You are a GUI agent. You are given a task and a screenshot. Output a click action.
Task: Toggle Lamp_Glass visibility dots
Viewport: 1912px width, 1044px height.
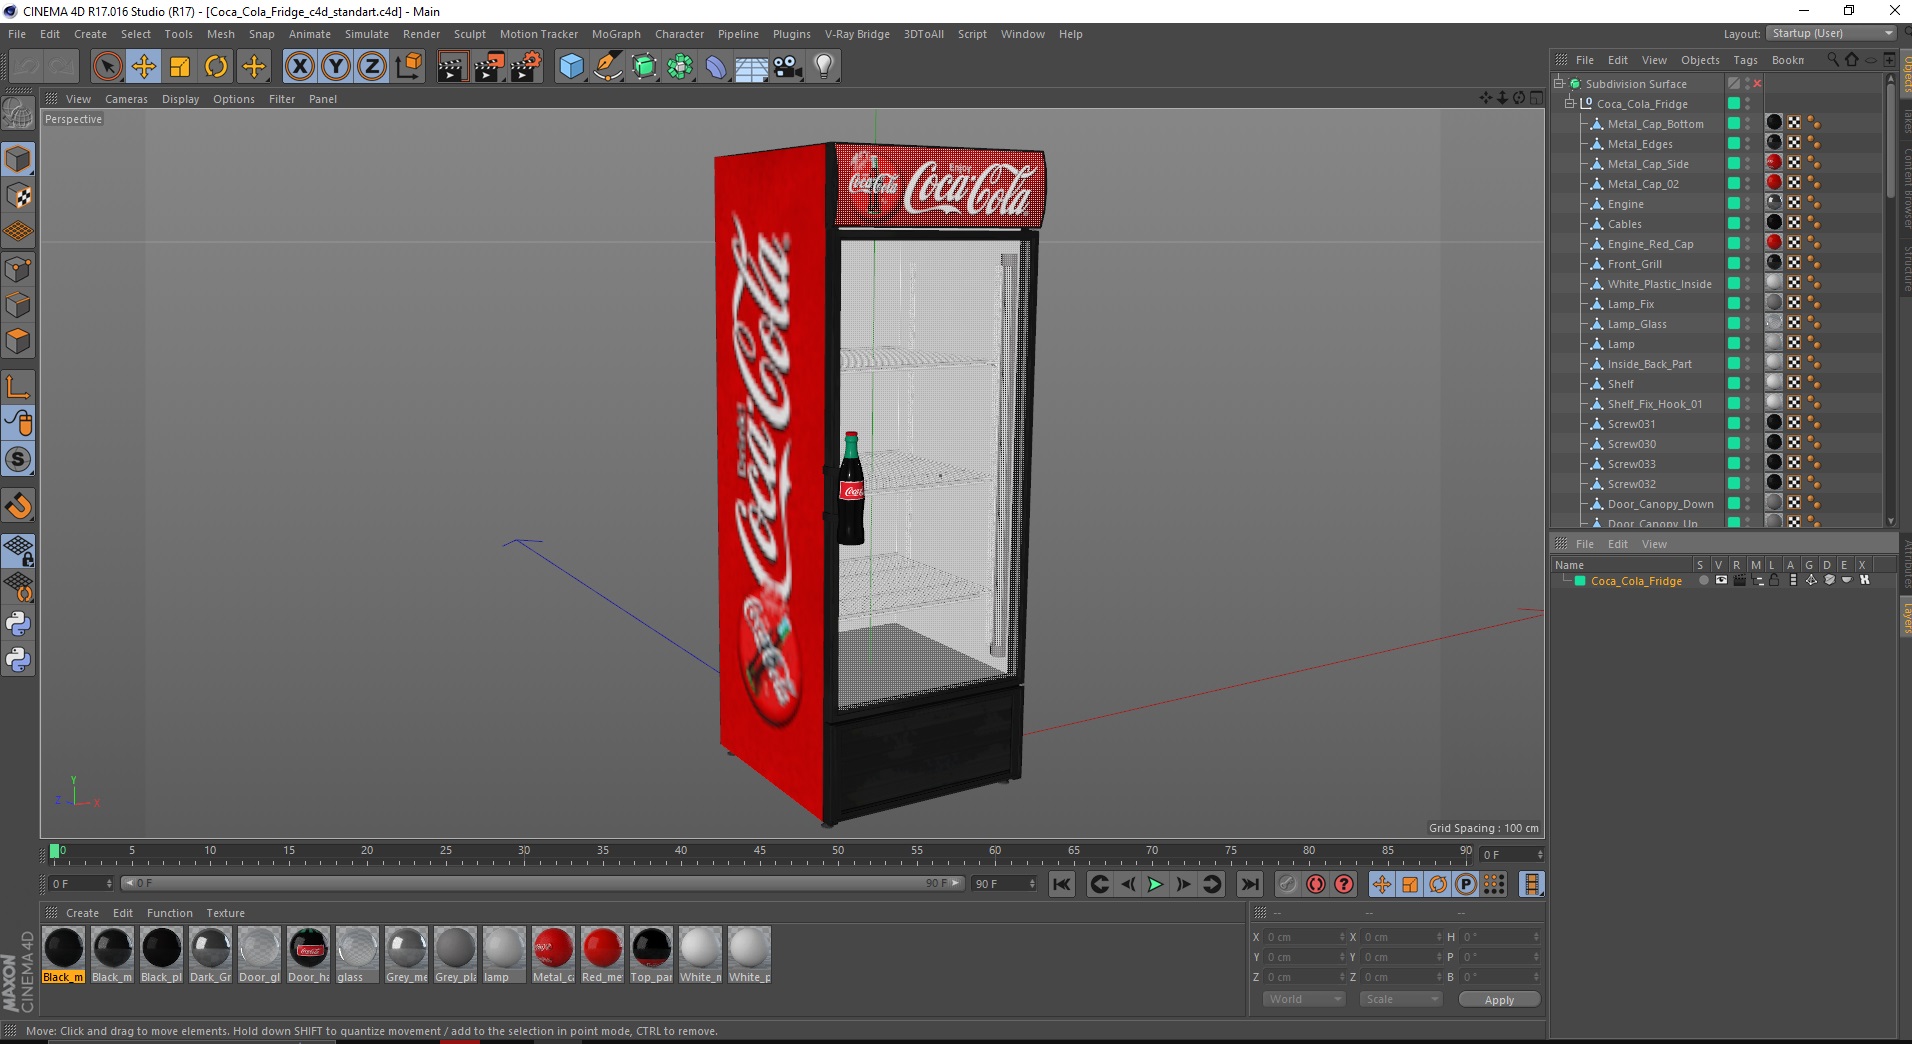[1748, 324]
